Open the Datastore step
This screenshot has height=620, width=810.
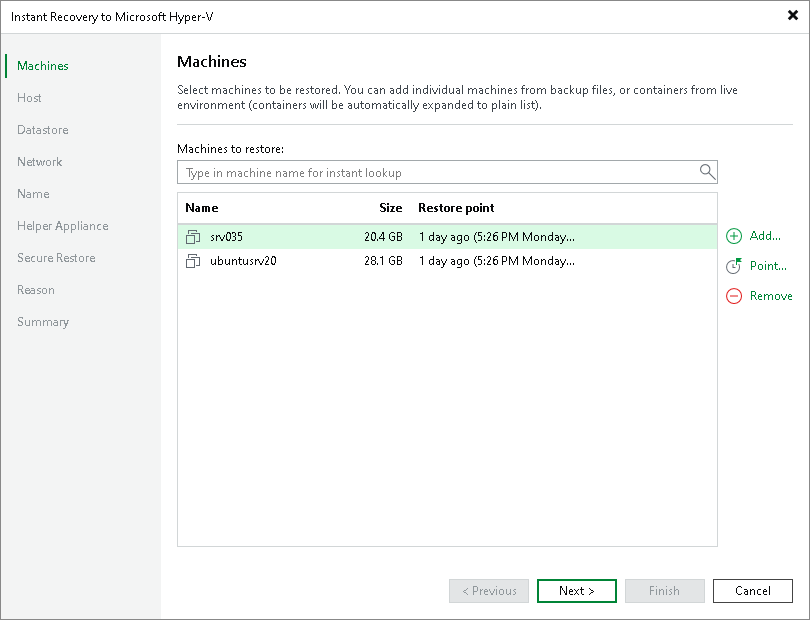coord(42,129)
